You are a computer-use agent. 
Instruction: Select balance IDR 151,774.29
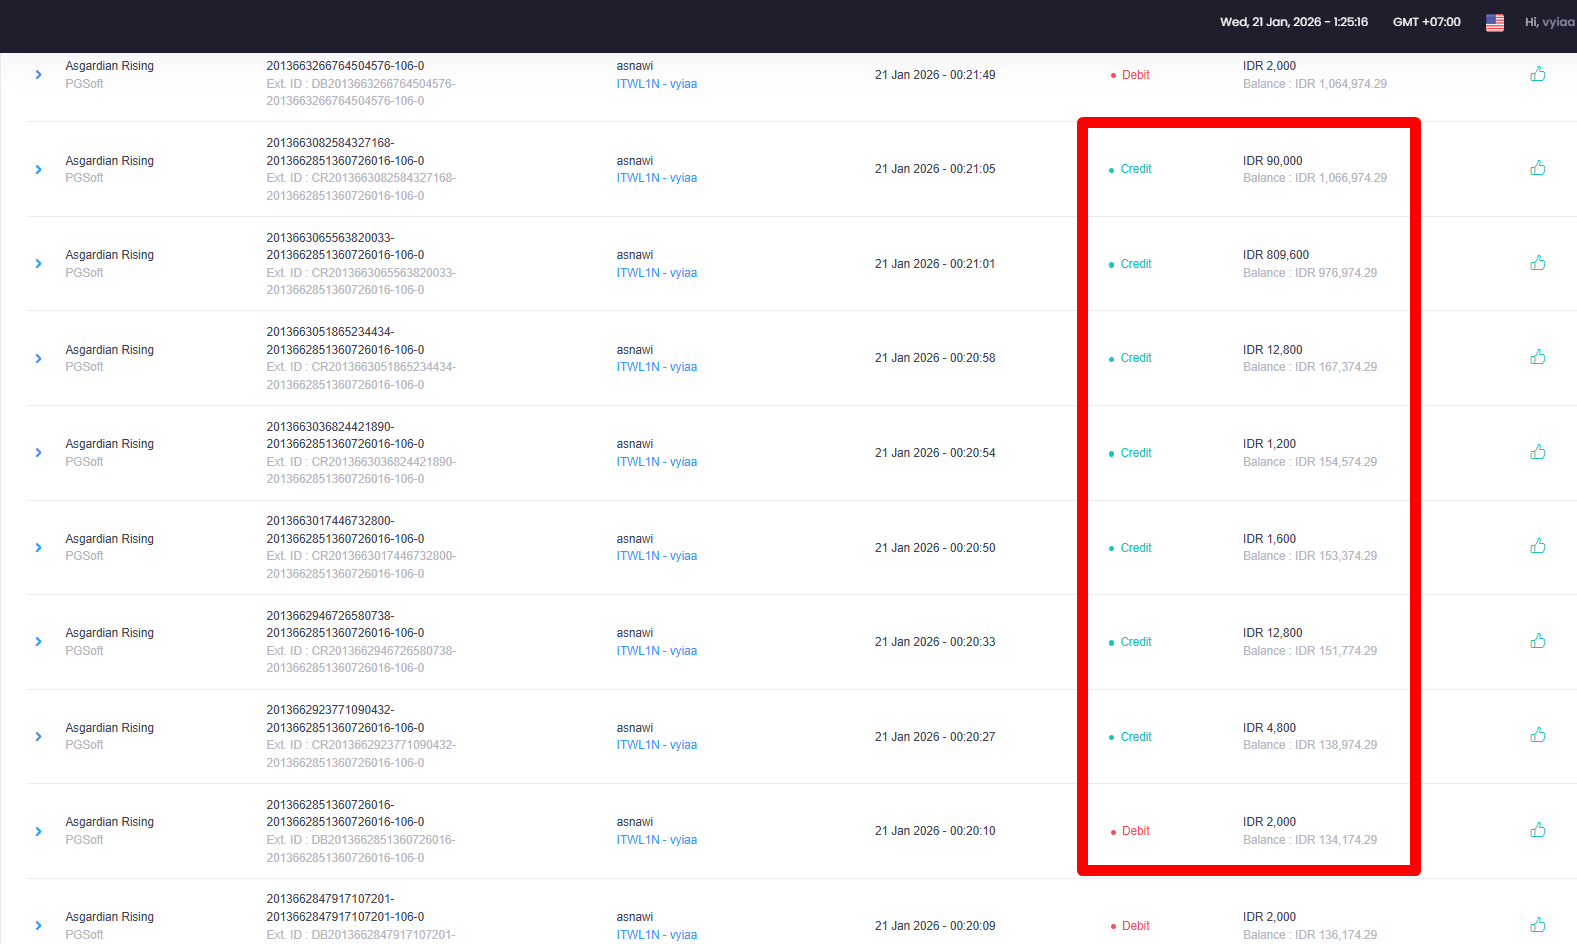pos(1336,651)
